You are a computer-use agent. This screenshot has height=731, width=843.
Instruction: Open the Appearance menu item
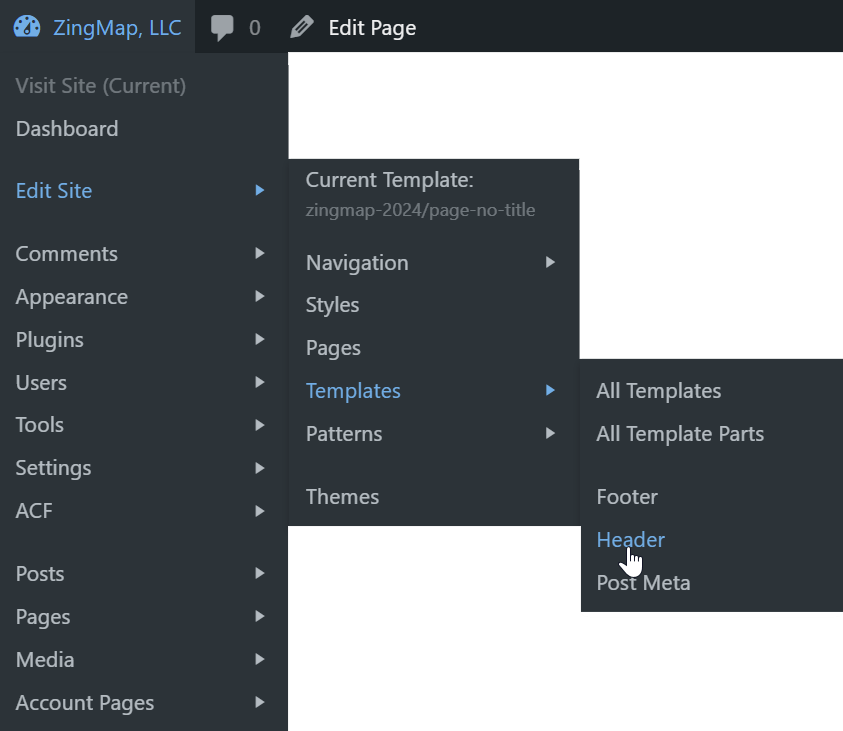tap(72, 297)
